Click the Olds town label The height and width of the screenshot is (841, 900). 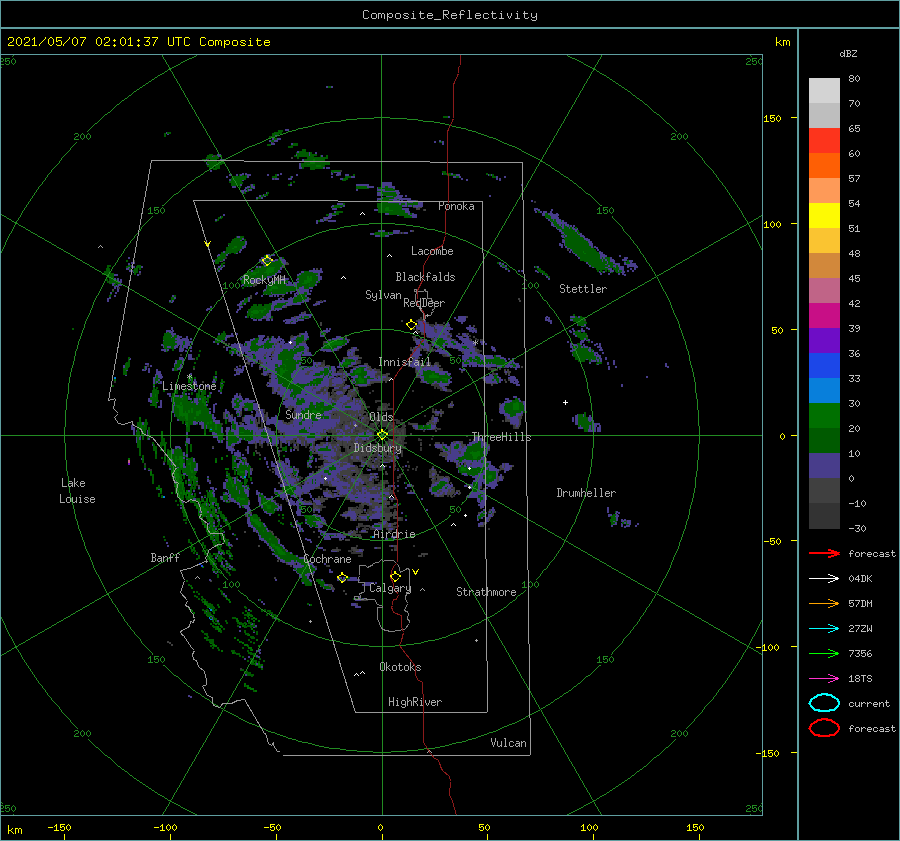coord(381,417)
